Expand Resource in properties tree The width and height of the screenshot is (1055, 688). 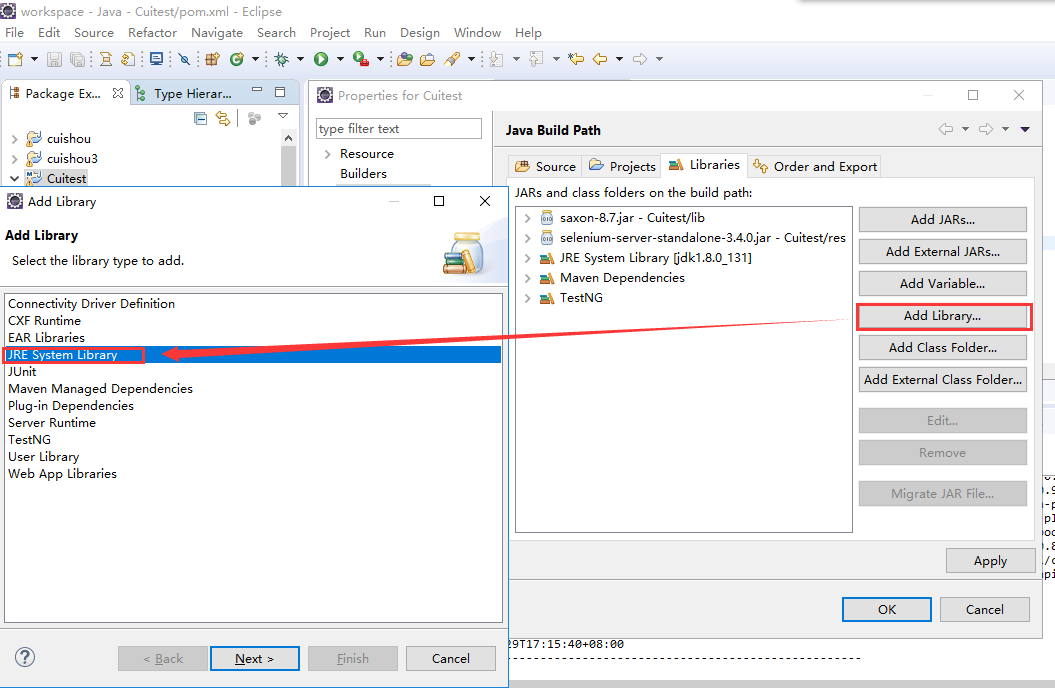(328, 154)
